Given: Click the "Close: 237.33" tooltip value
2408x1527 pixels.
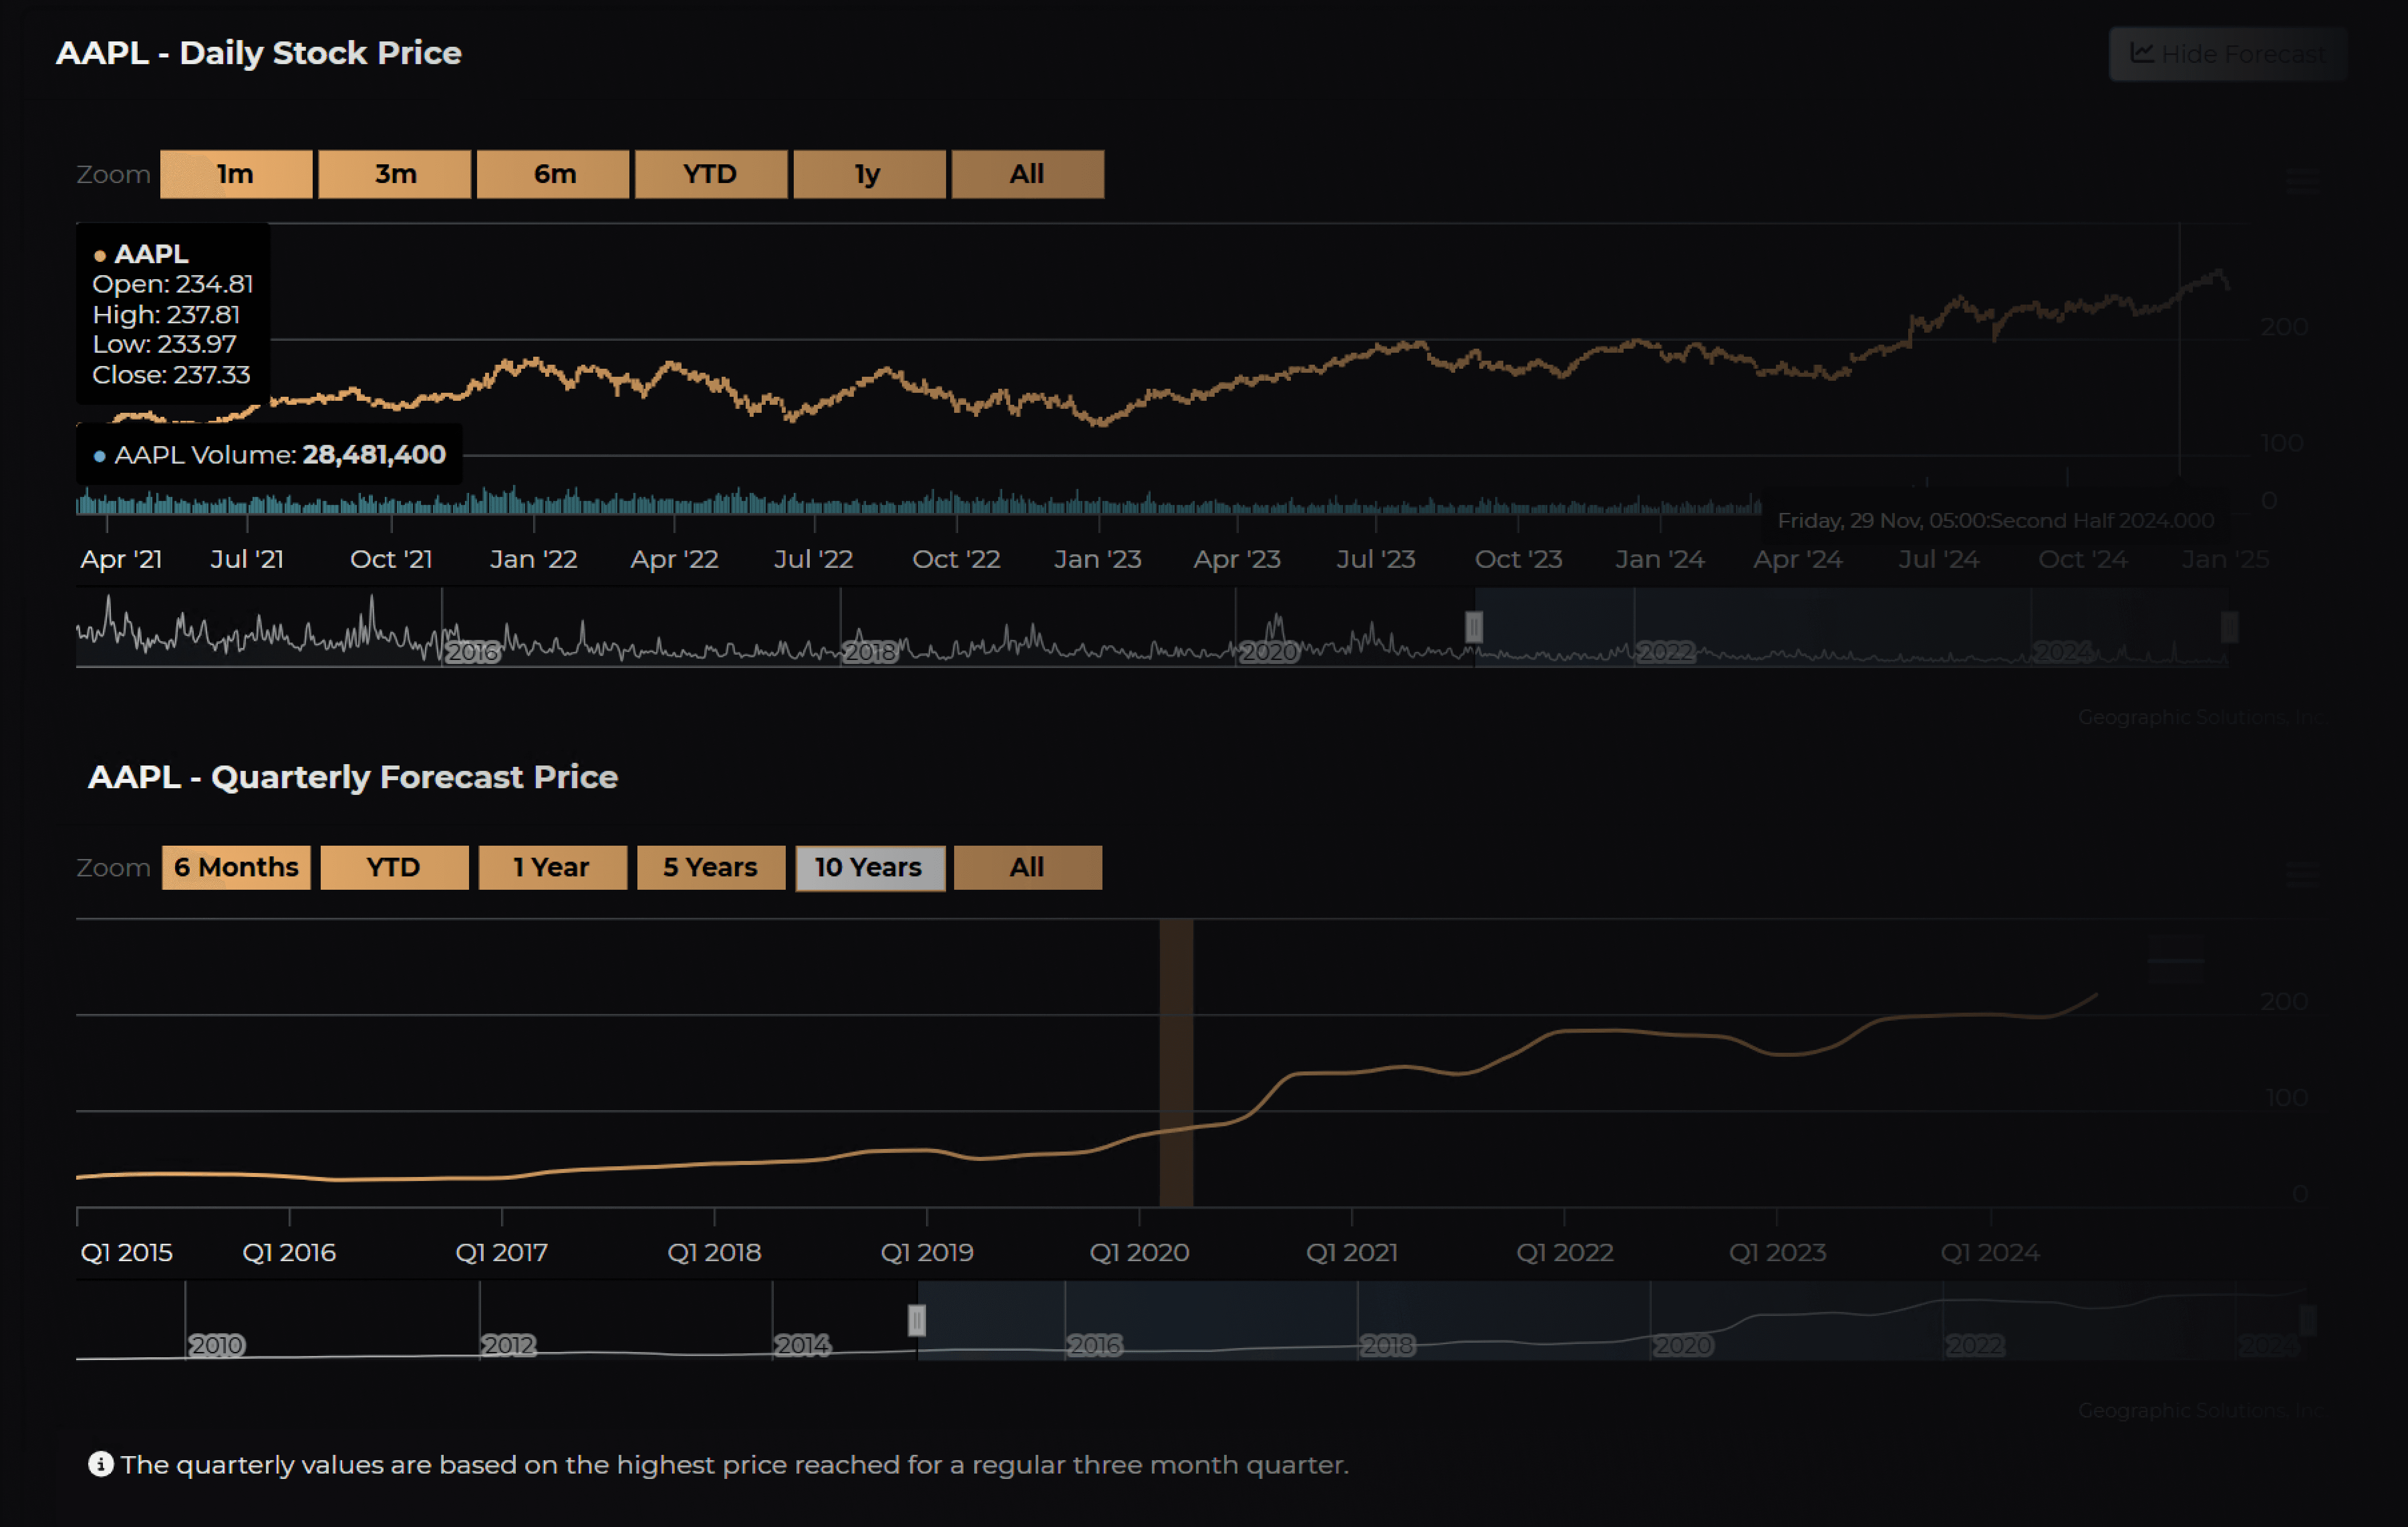Looking at the screenshot, I should click(x=171, y=375).
